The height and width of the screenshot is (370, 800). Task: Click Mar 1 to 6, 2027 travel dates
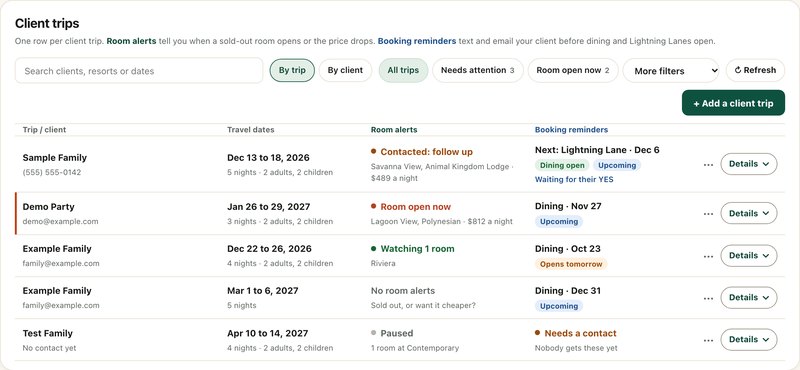(263, 291)
